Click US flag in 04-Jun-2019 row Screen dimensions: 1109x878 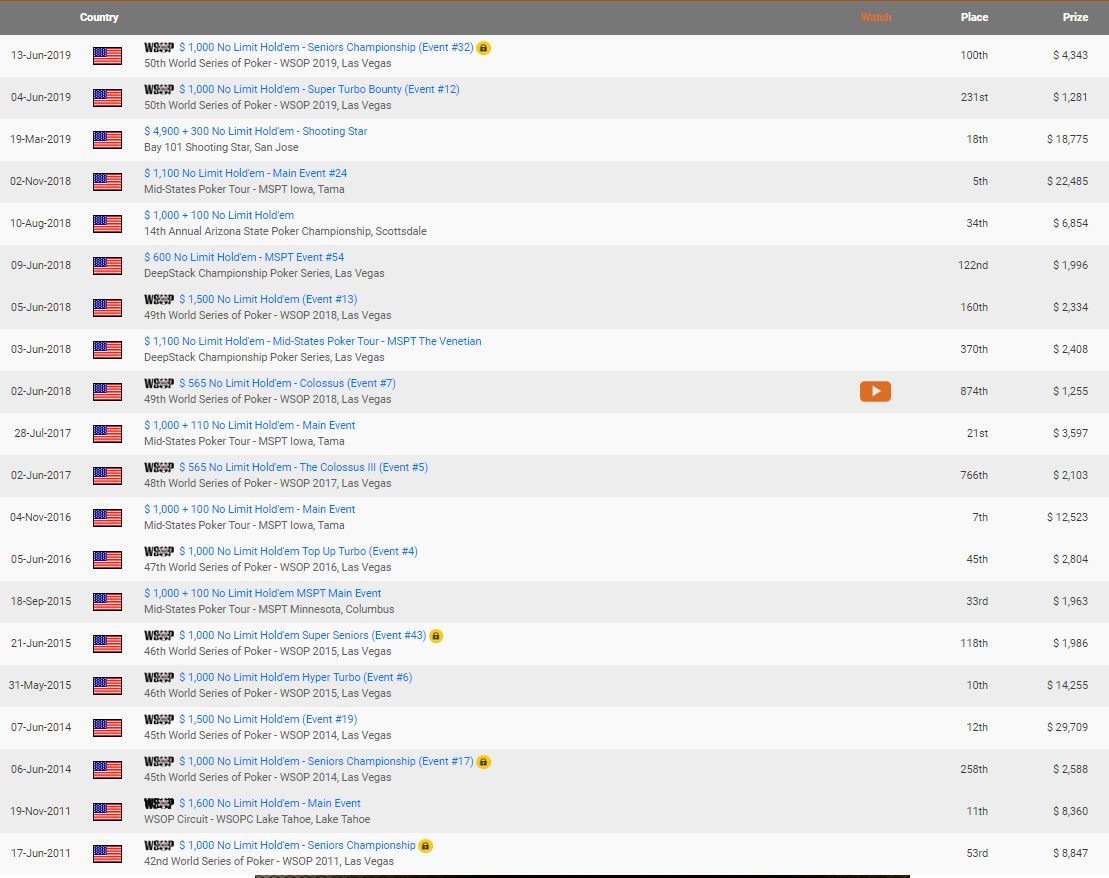108,98
